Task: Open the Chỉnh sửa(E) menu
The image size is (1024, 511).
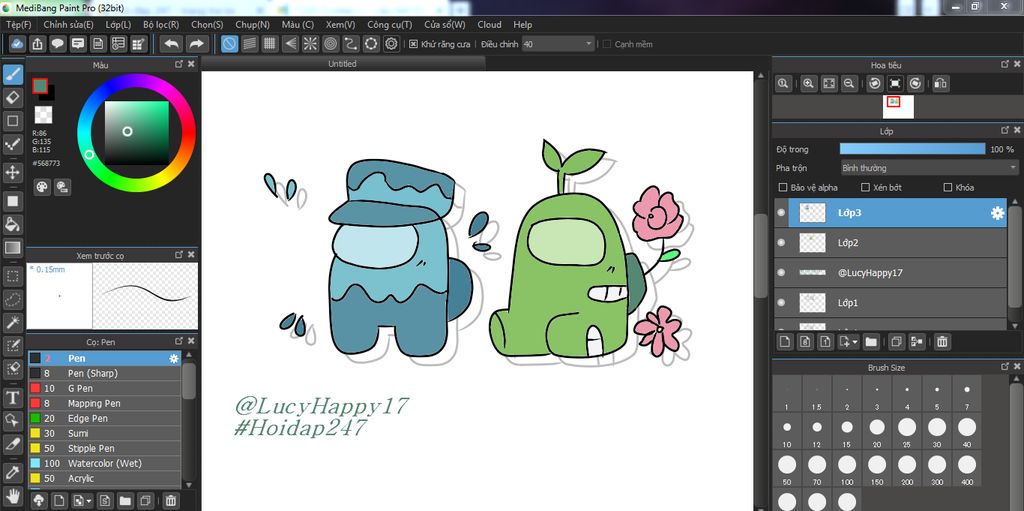Action: click(69, 25)
